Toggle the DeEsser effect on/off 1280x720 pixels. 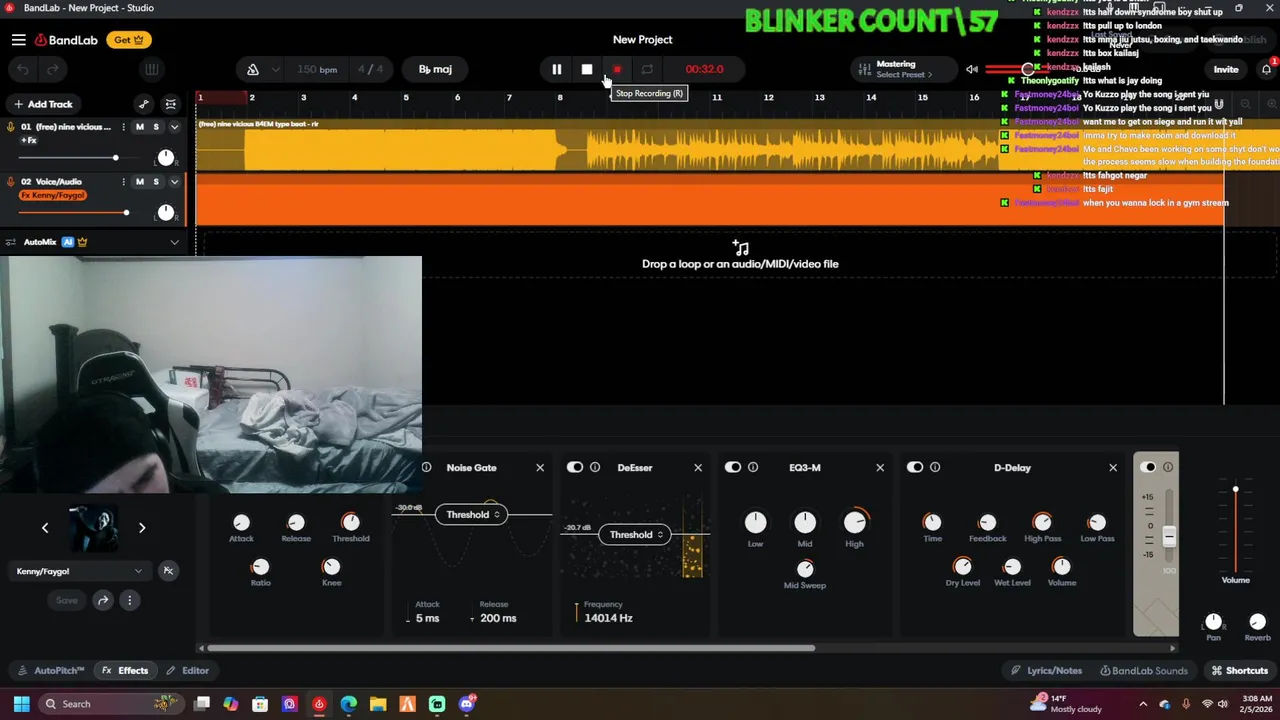[575, 468]
